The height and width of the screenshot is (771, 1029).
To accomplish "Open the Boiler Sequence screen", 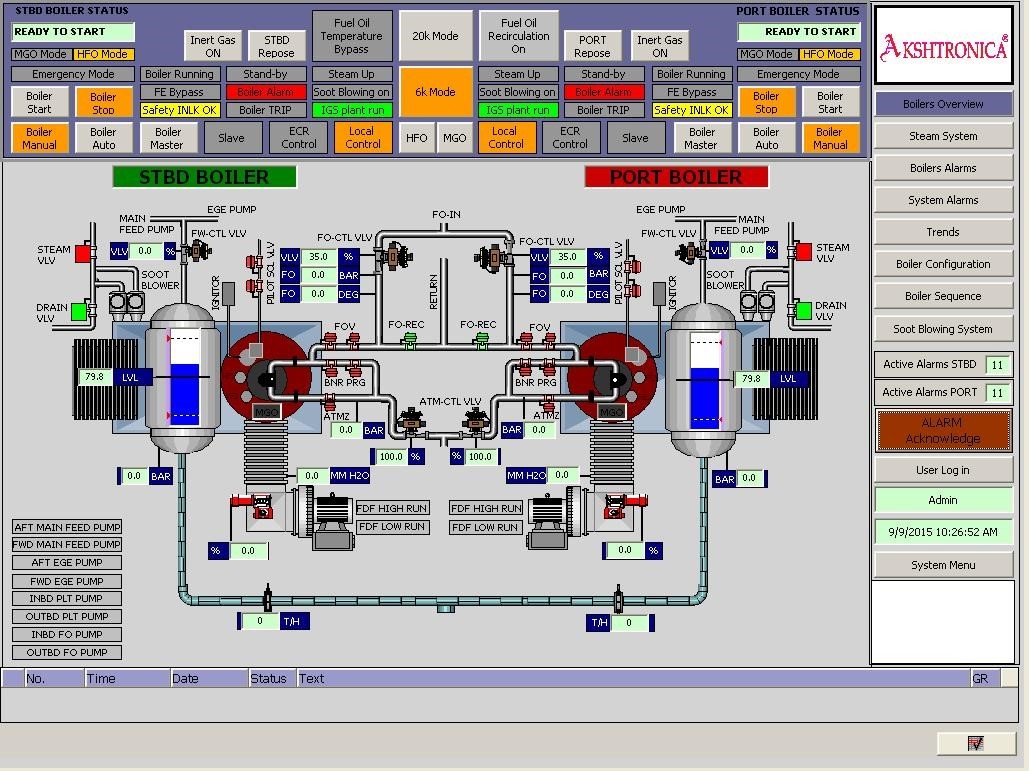I will point(941,296).
